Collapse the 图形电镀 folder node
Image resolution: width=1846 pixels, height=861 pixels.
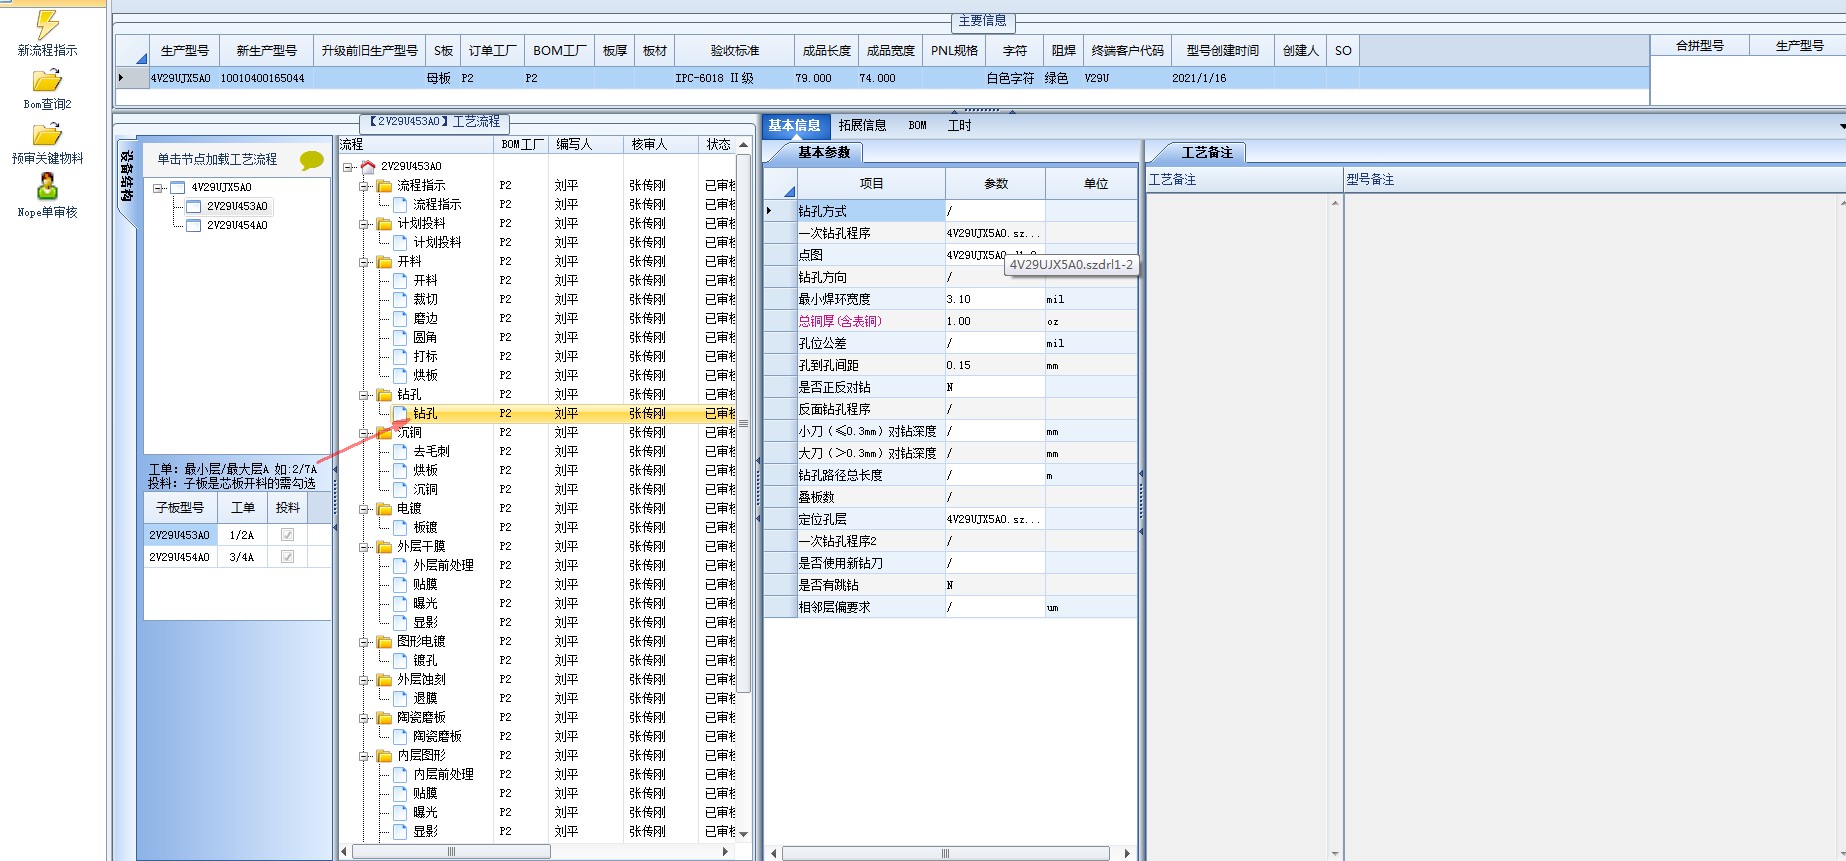[364, 641]
